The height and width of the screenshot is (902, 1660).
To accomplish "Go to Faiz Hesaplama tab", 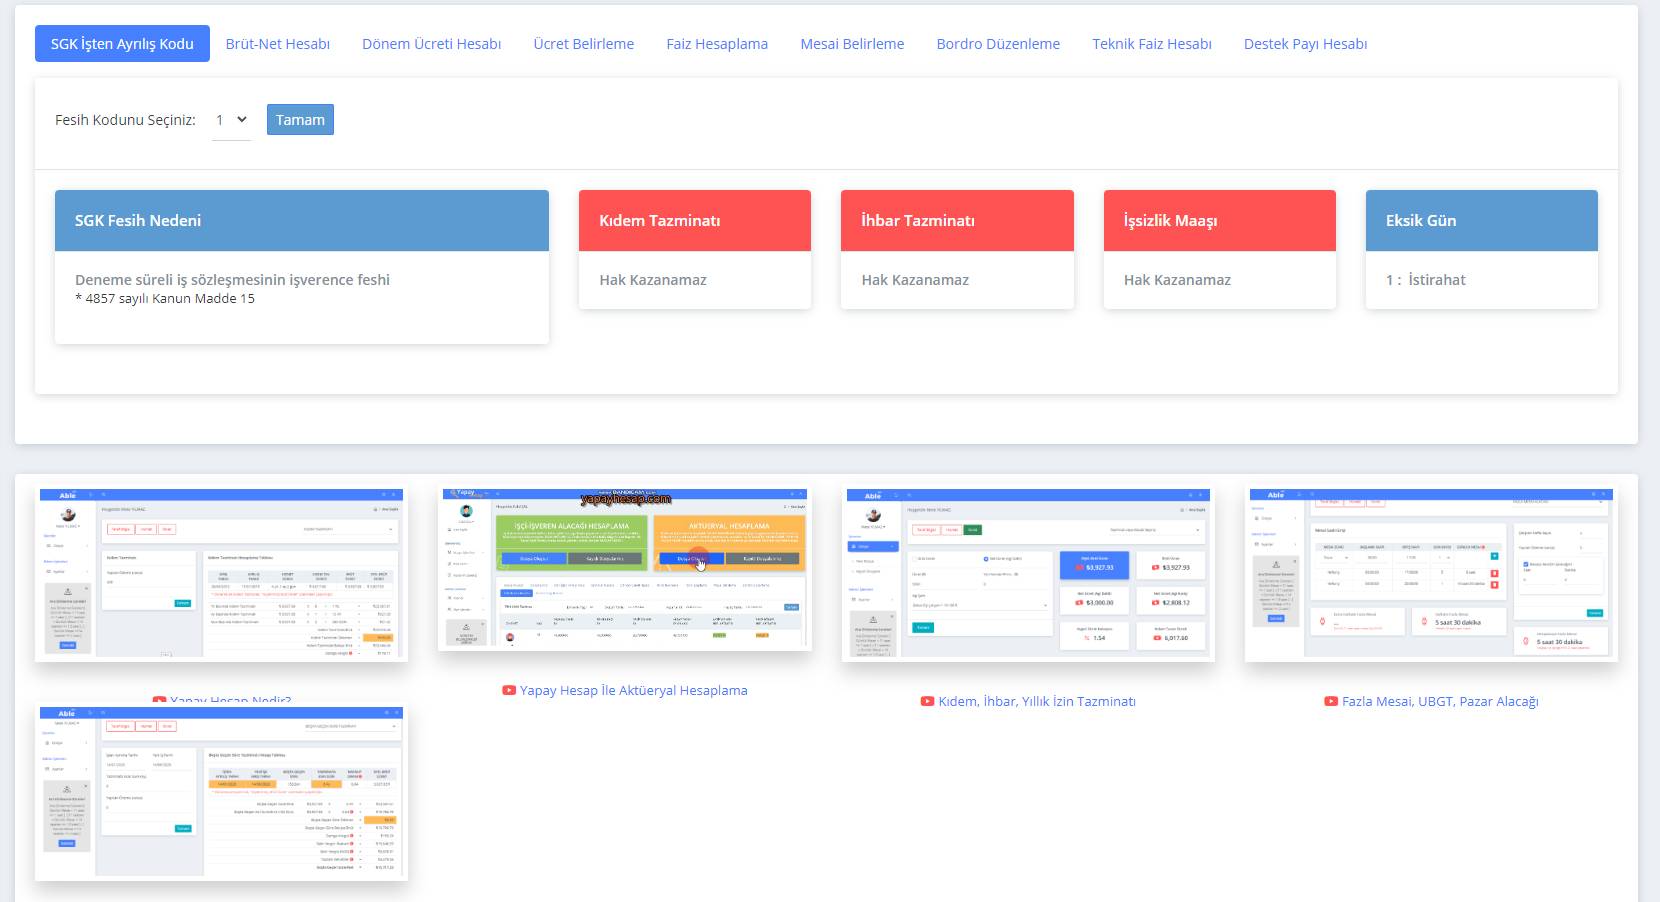I will [x=717, y=44].
